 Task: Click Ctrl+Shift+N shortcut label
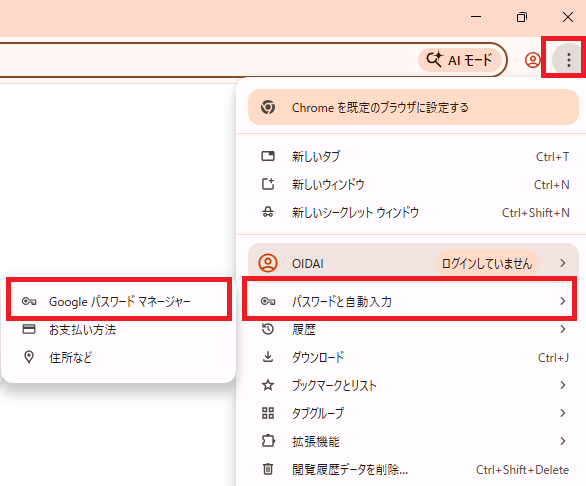pos(536,213)
